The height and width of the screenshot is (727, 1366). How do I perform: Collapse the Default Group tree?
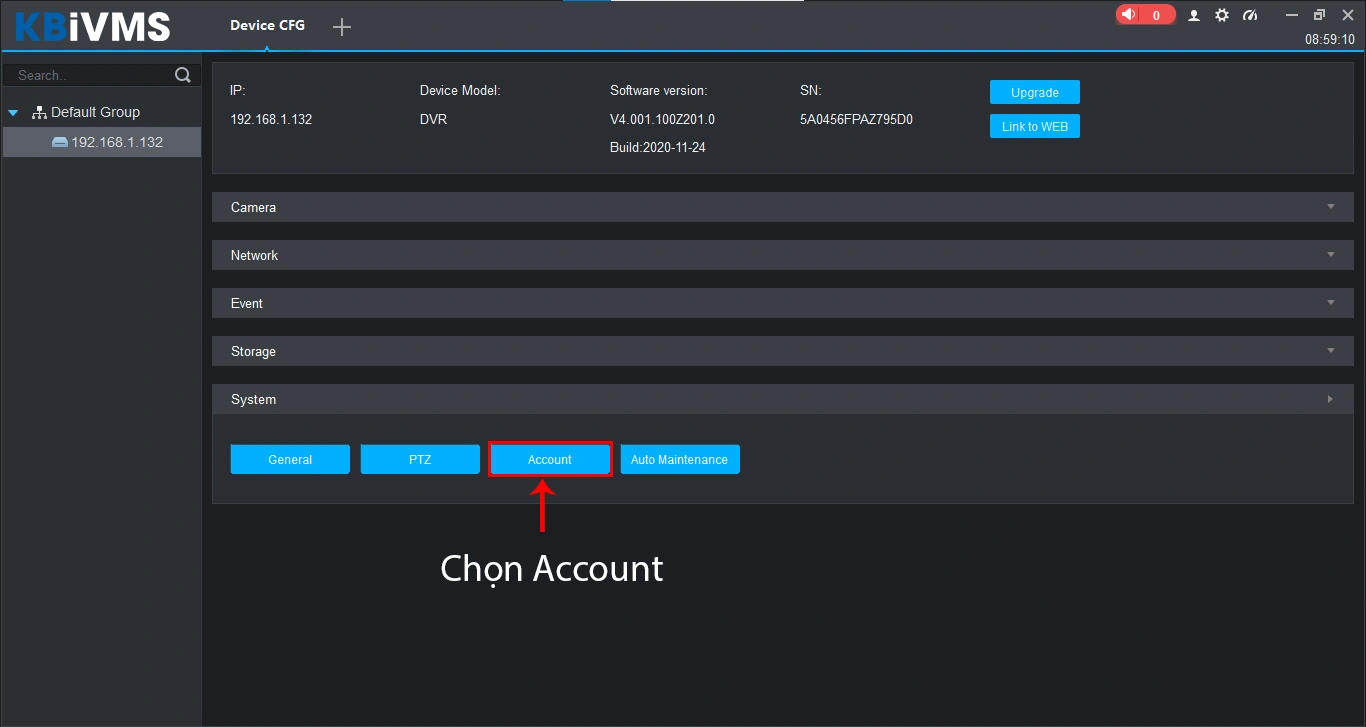click(x=12, y=112)
